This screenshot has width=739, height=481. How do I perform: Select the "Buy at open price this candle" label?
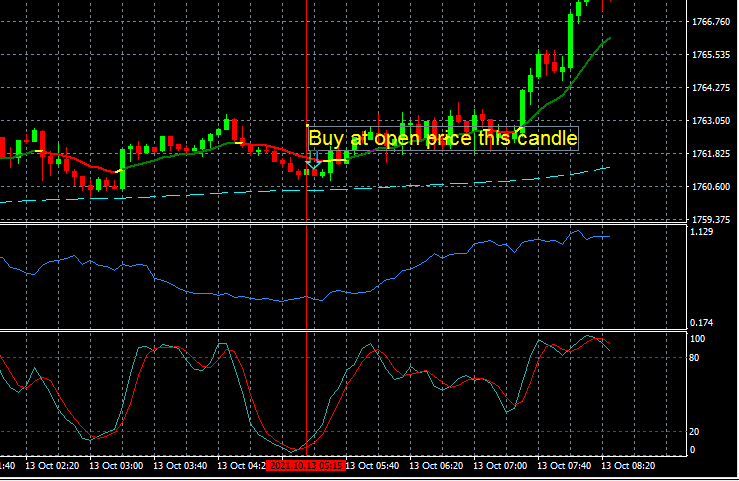point(443,139)
